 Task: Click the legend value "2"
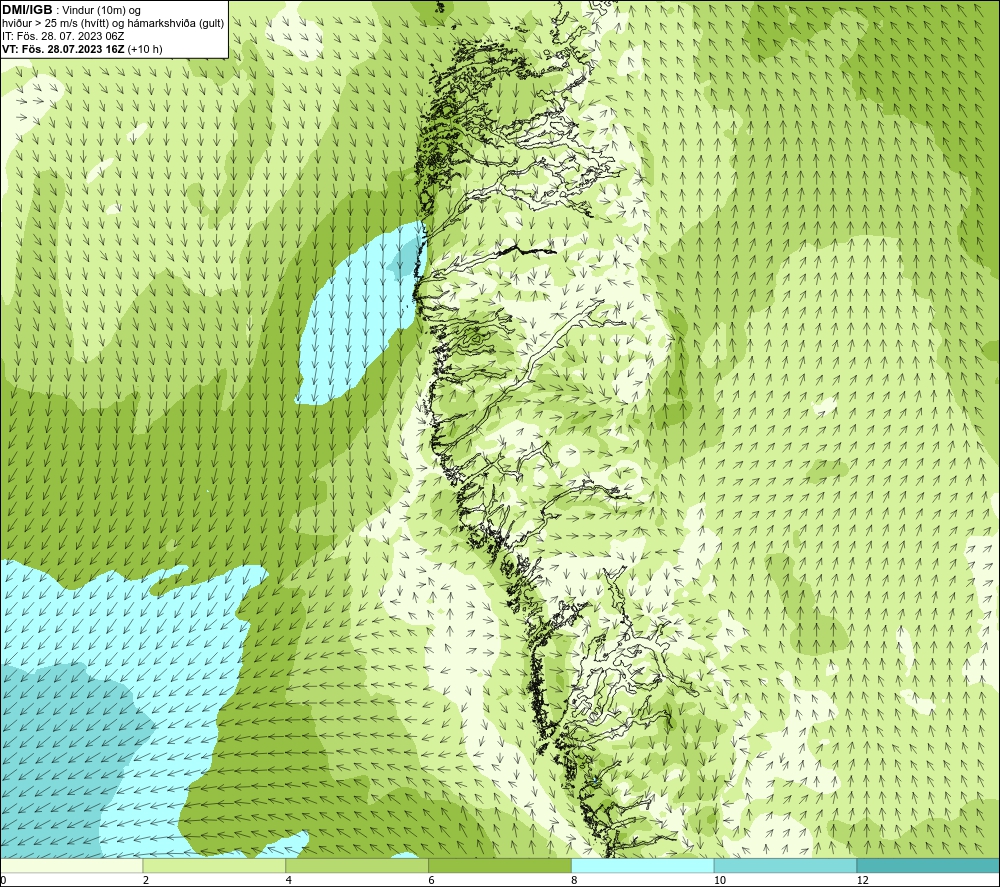tap(146, 881)
